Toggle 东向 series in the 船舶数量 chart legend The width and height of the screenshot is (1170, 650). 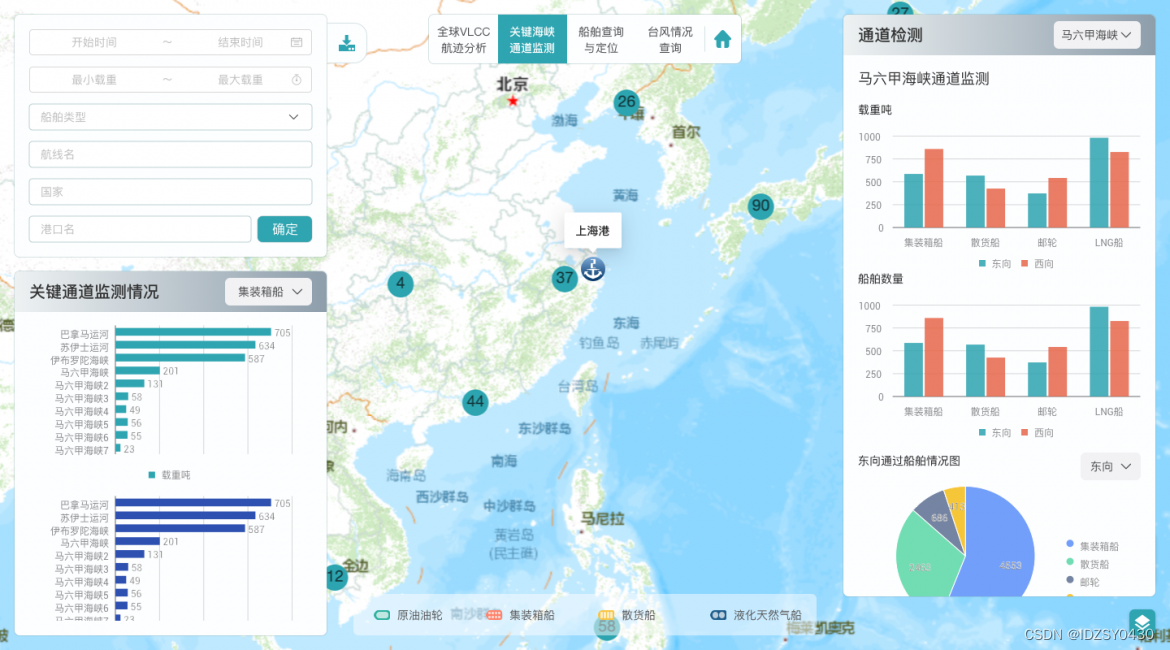[x=995, y=433]
